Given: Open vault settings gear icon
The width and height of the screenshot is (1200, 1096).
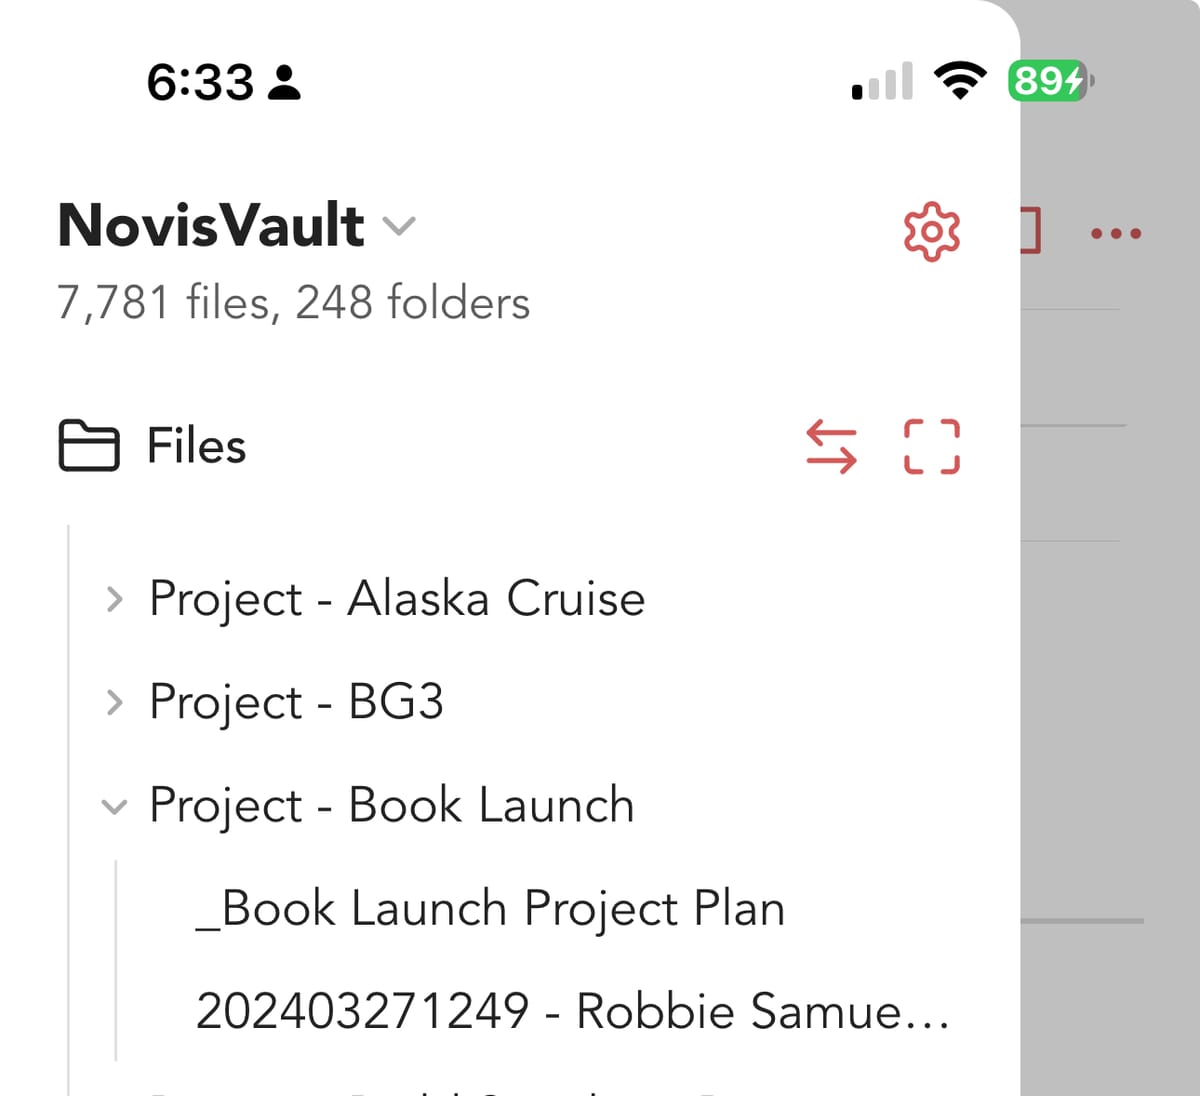Looking at the screenshot, I should 931,232.
